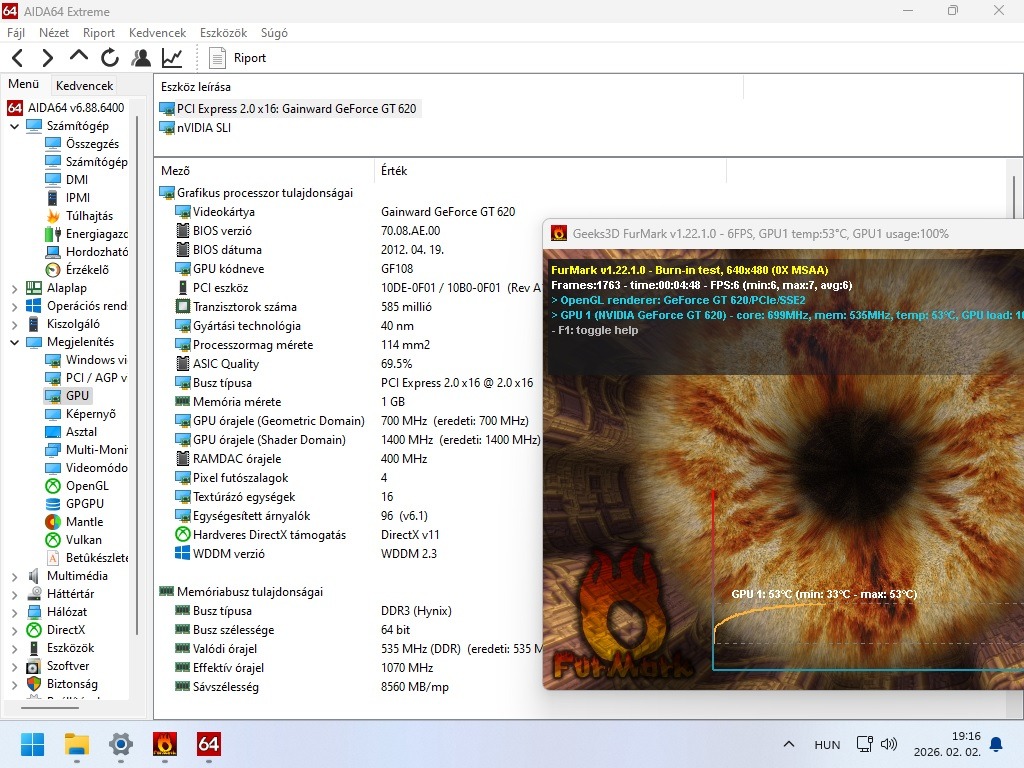The height and width of the screenshot is (768, 1024).
Task: Switch to FurMark in the taskbar
Action: click(x=165, y=744)
